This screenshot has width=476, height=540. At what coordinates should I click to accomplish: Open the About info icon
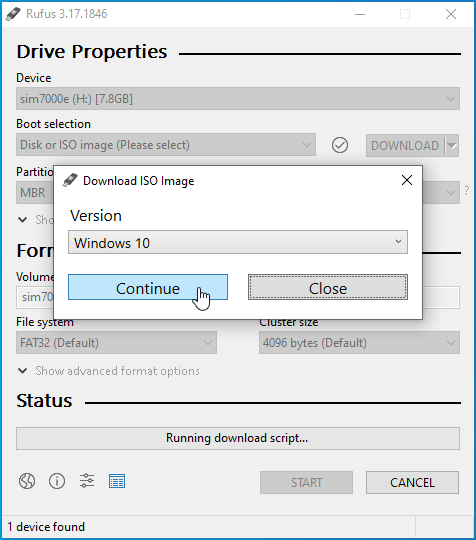(57, 481)
